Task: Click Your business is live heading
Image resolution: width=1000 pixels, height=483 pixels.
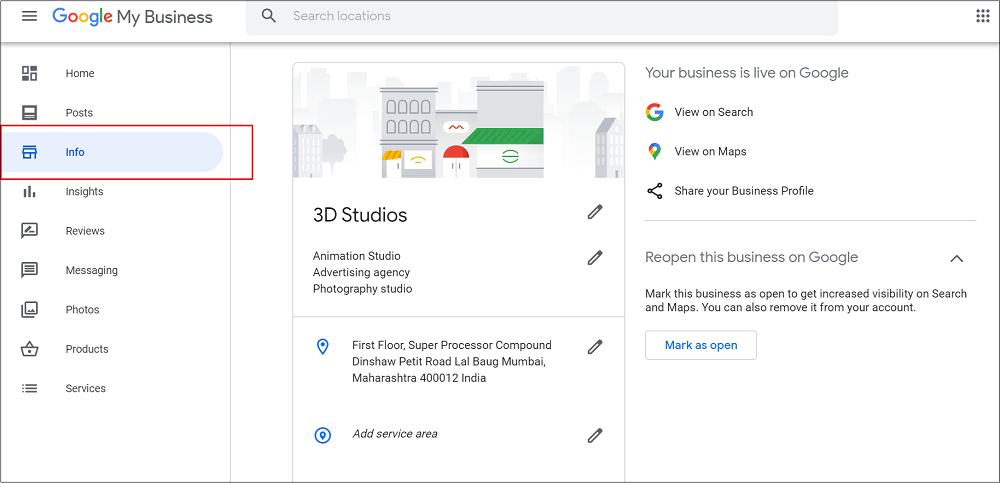Action: [747, 73]
